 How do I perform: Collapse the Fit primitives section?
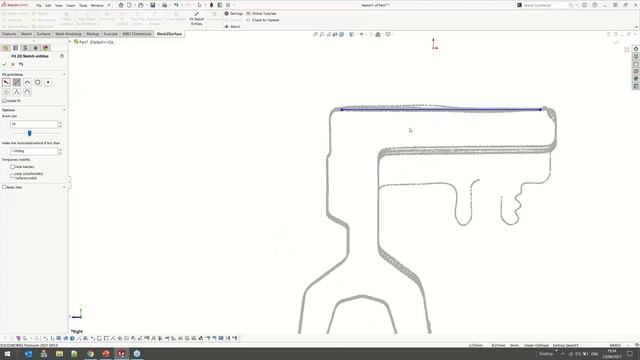[x=64, y=75]
